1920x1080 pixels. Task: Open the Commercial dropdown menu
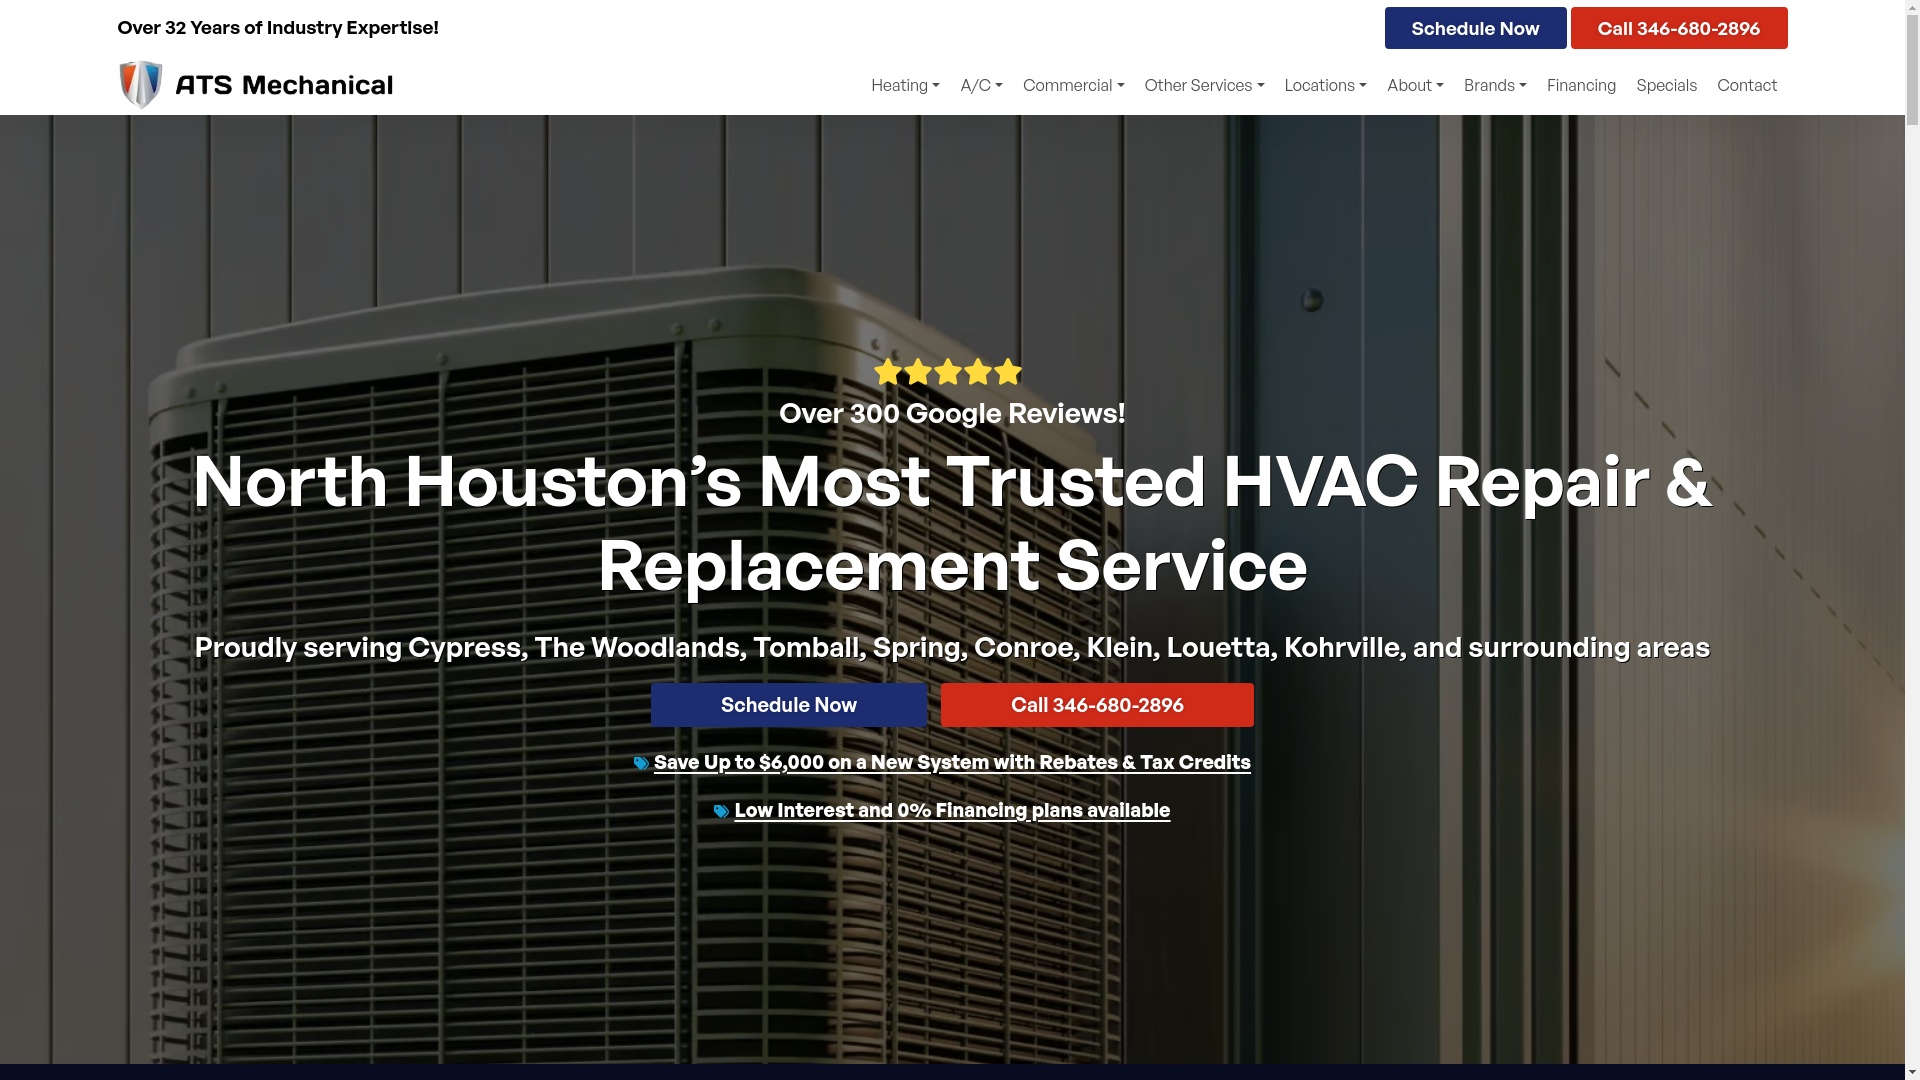tap(1073, 85)
